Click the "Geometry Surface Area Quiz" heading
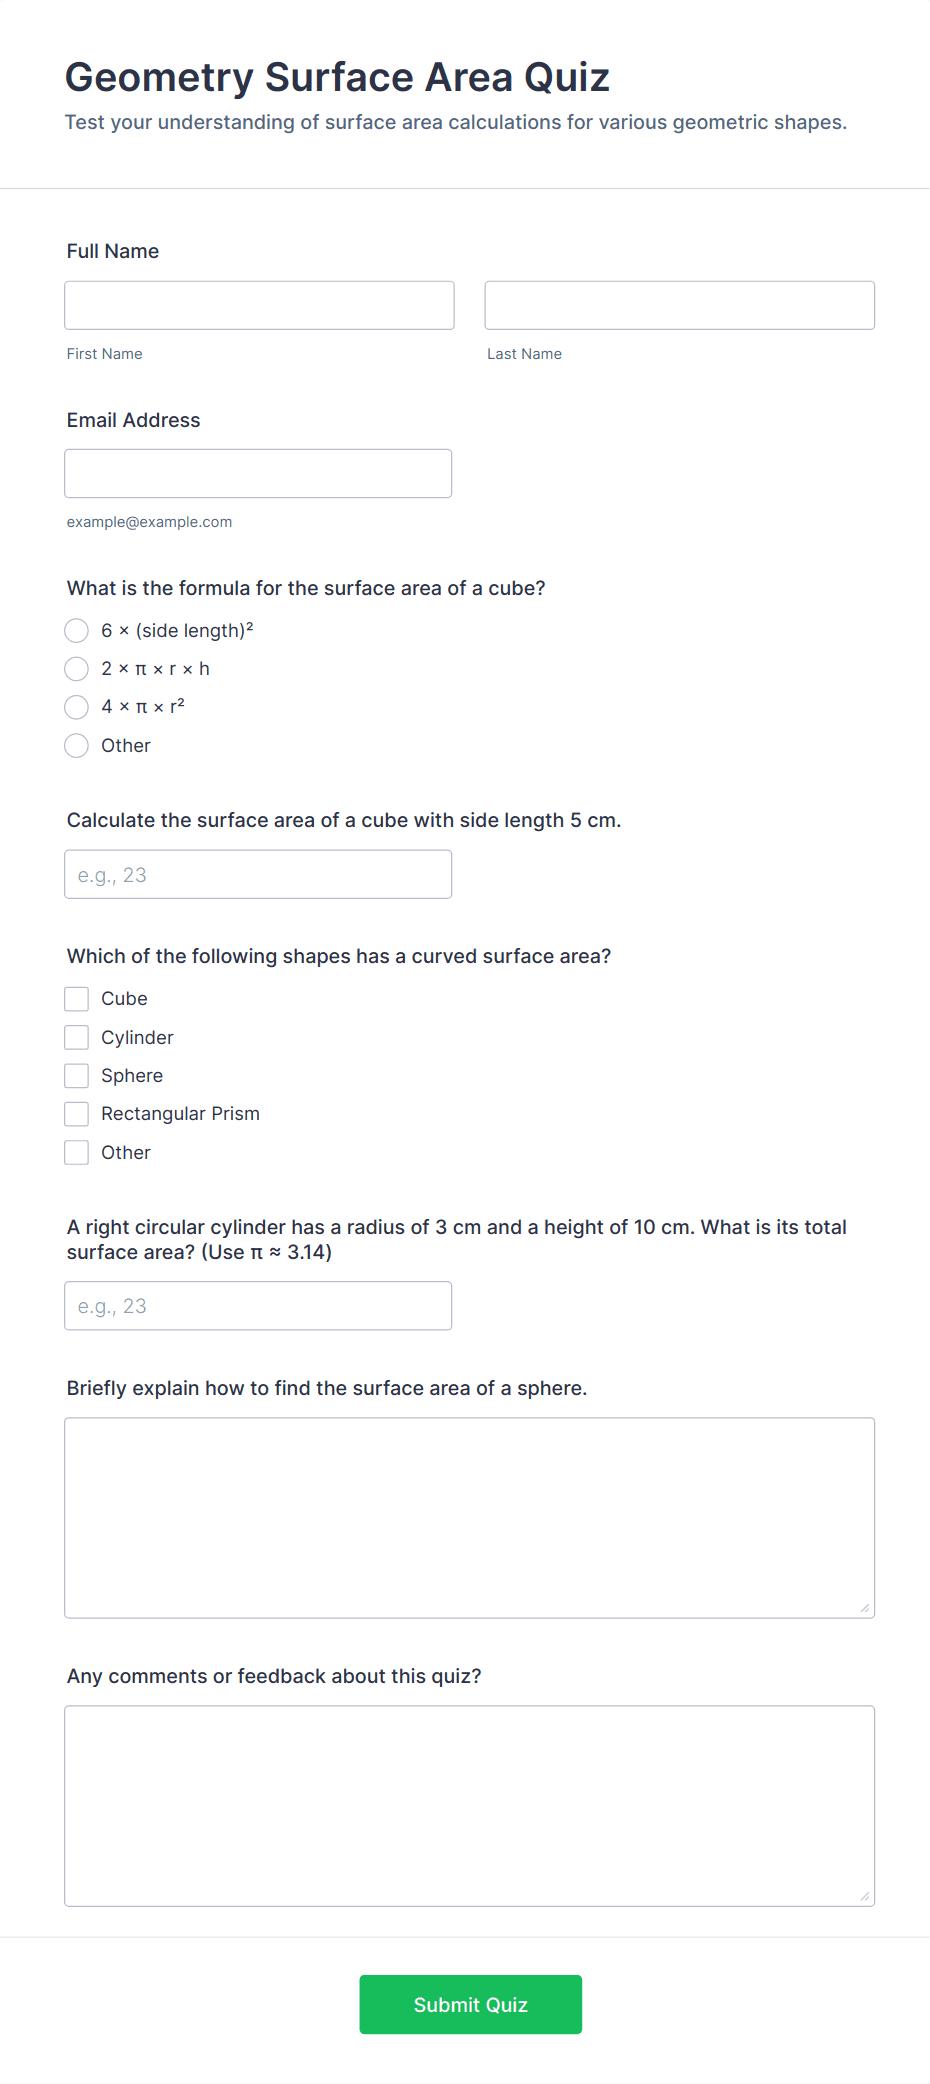Viewport: 930px width, 2084px height. click(338, 76)
